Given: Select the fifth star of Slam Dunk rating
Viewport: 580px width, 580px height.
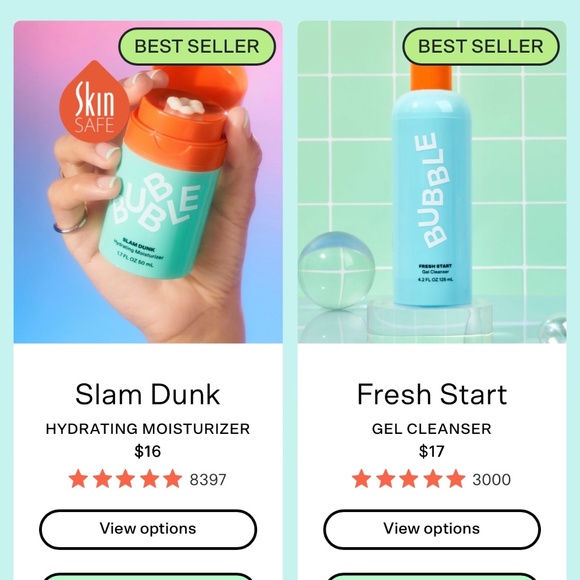Looking at the screenshot, I should pyautogui.click(x=173, y=479).
